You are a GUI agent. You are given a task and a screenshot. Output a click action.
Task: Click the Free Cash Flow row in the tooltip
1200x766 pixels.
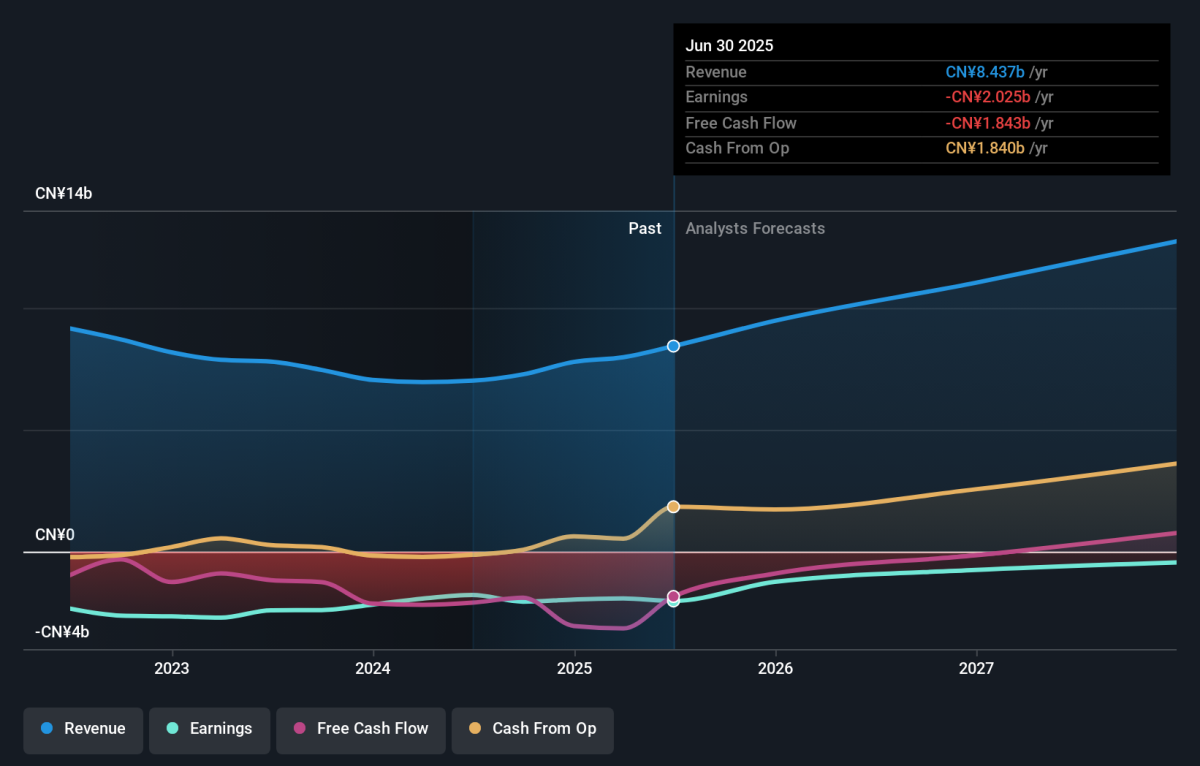[x=741, y=123]
